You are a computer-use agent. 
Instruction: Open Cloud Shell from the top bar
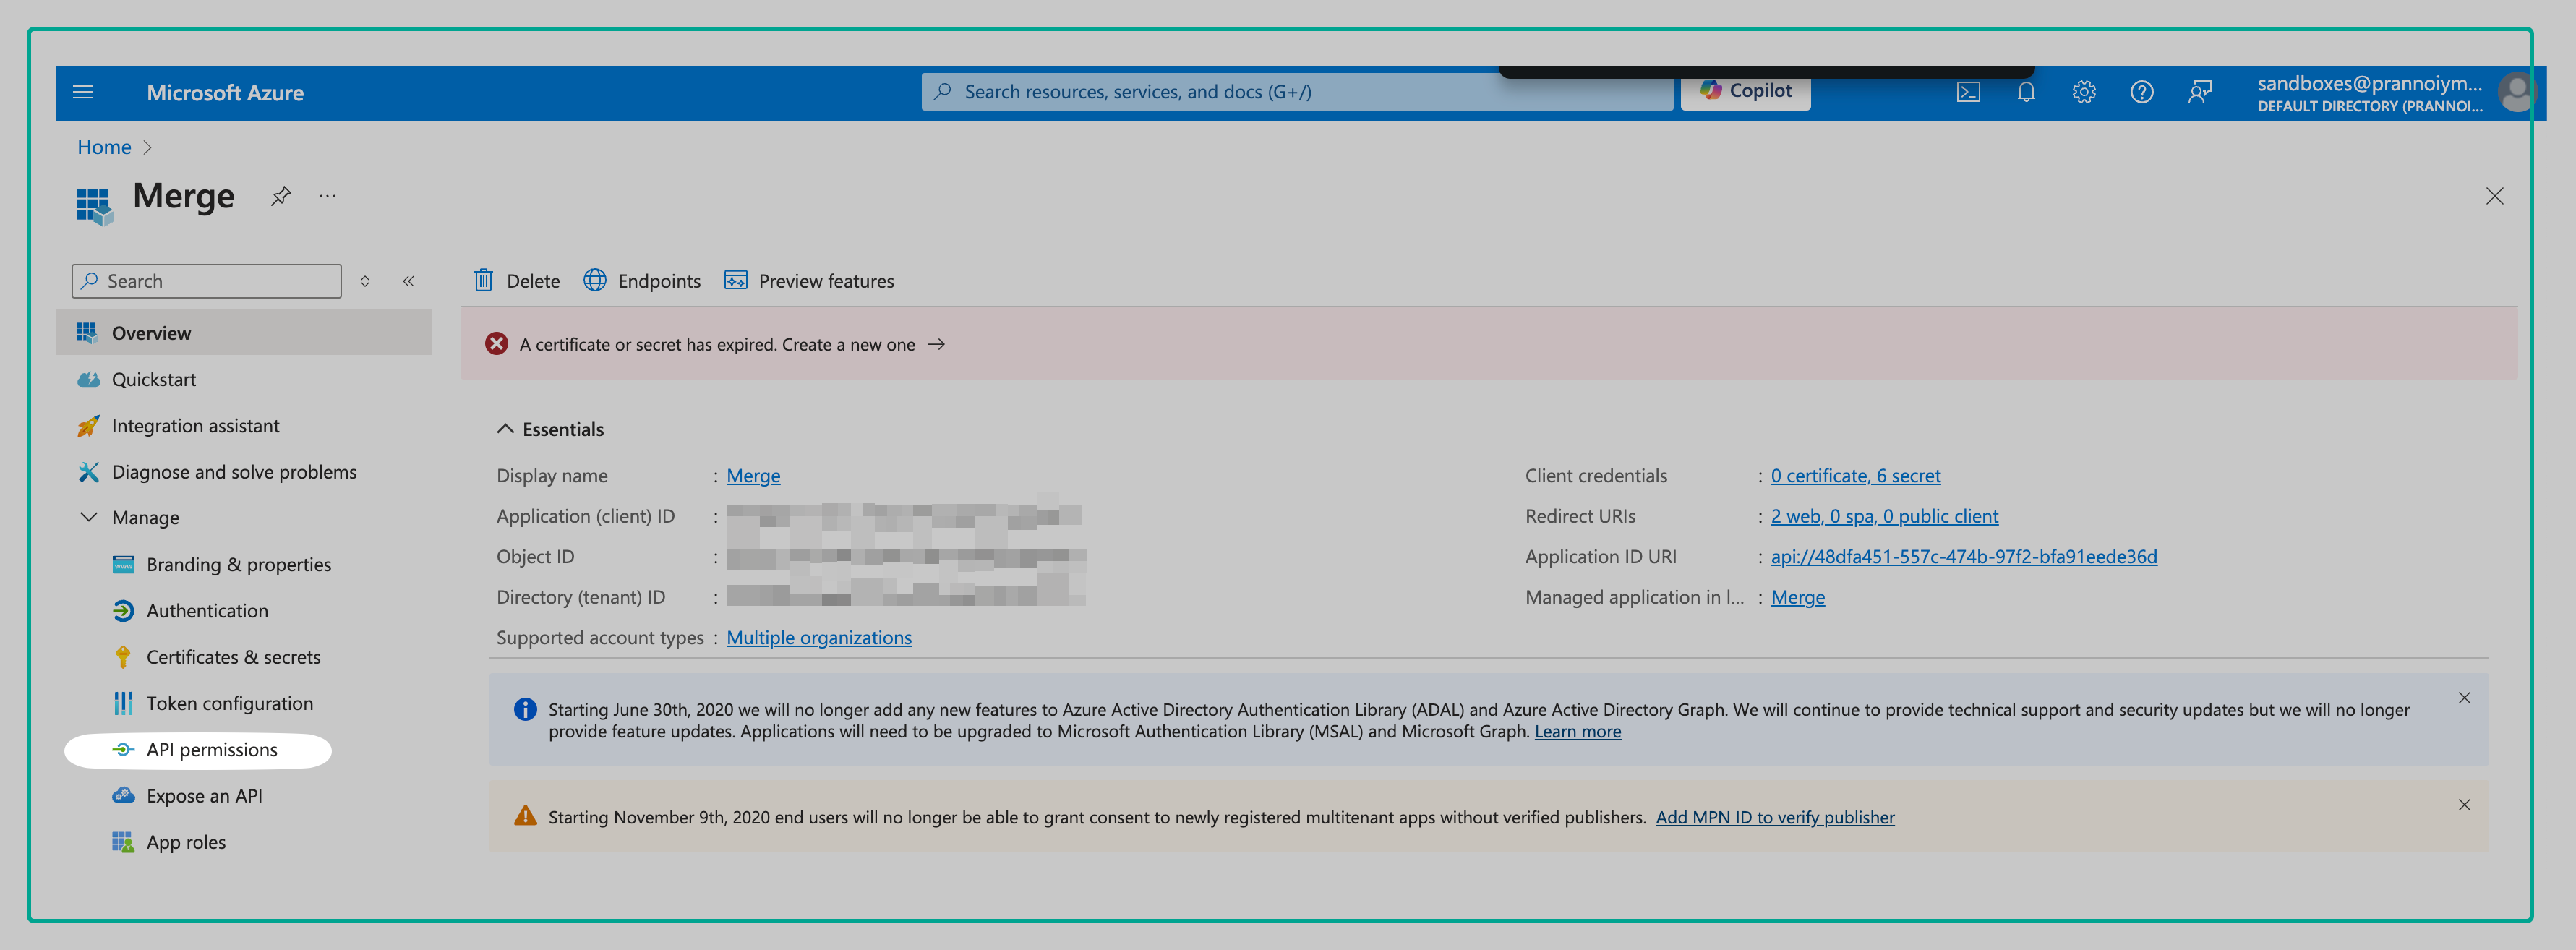1967,92
